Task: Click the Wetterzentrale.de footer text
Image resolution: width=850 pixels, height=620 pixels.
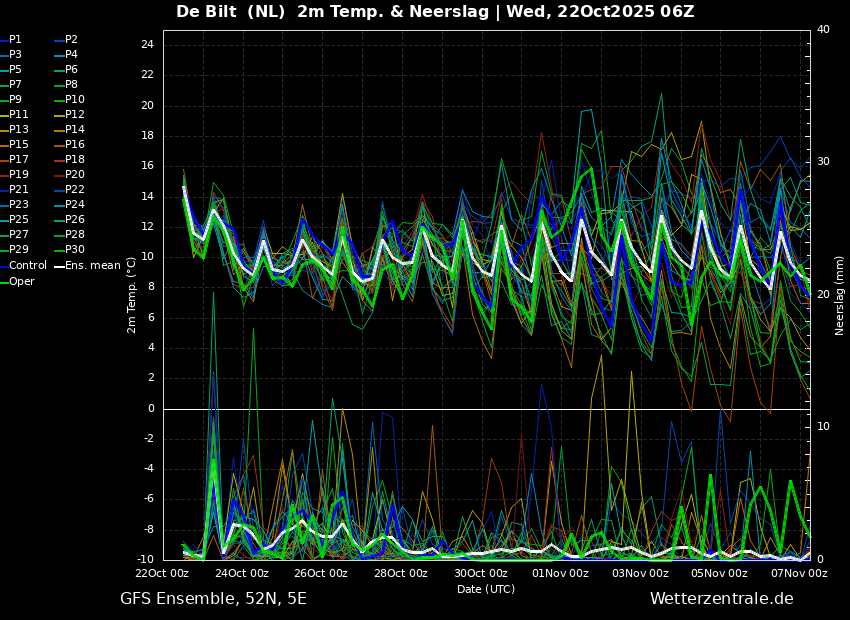Action: [721, 599]
